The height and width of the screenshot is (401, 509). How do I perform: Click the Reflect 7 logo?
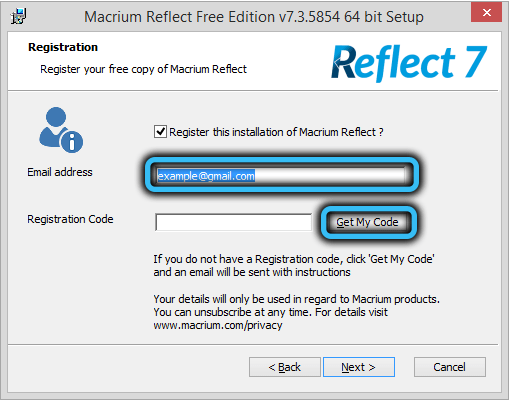click(x=409, y=62)
